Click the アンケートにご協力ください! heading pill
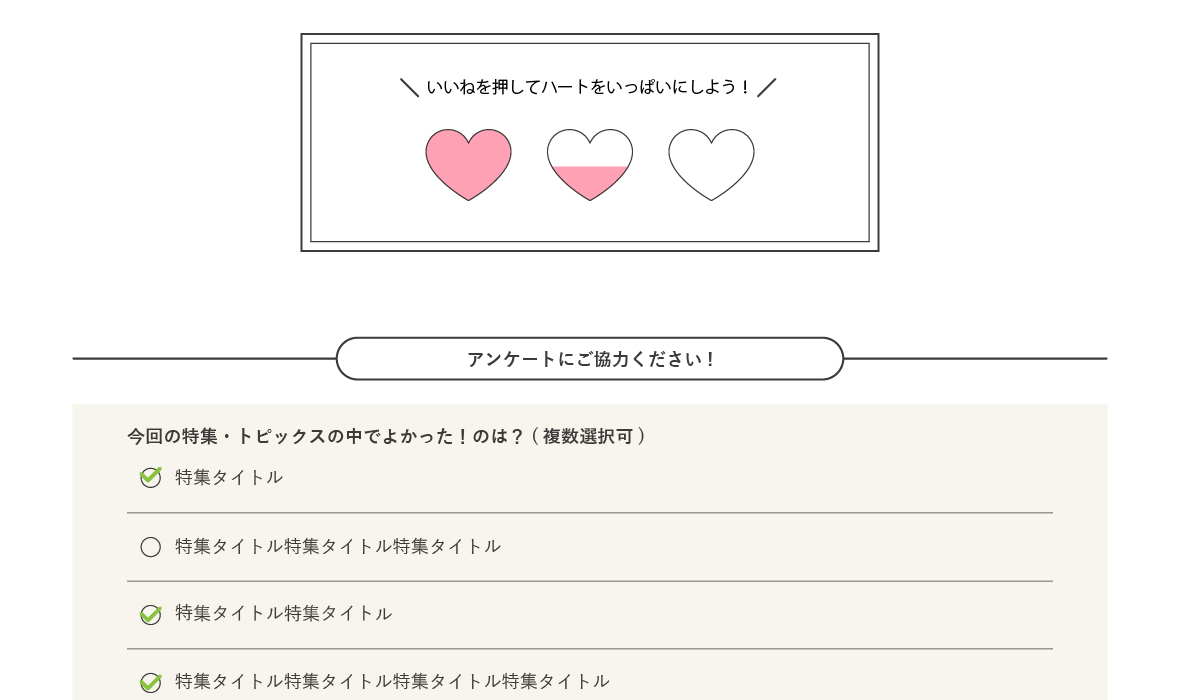1180x700 pixels. click(x=590, y=359)
